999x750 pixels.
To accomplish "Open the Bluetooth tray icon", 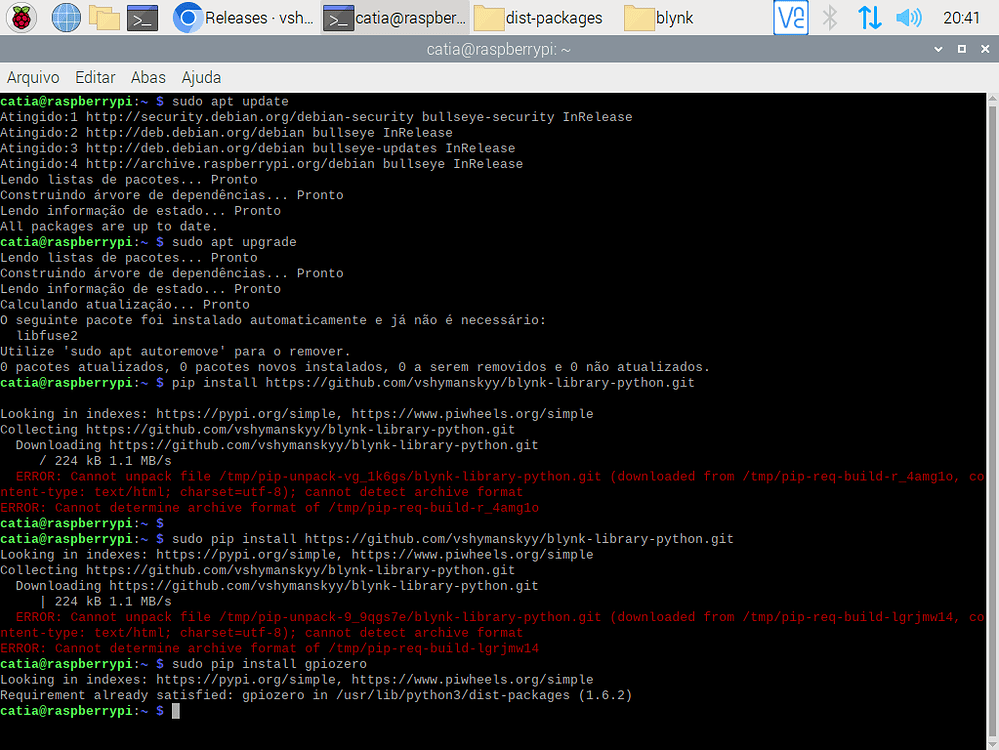I will tap(829, 17).
